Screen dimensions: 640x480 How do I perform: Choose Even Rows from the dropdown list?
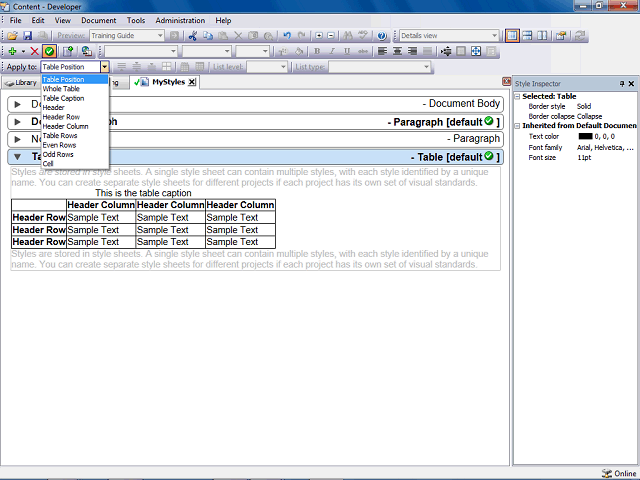(75, 145)
